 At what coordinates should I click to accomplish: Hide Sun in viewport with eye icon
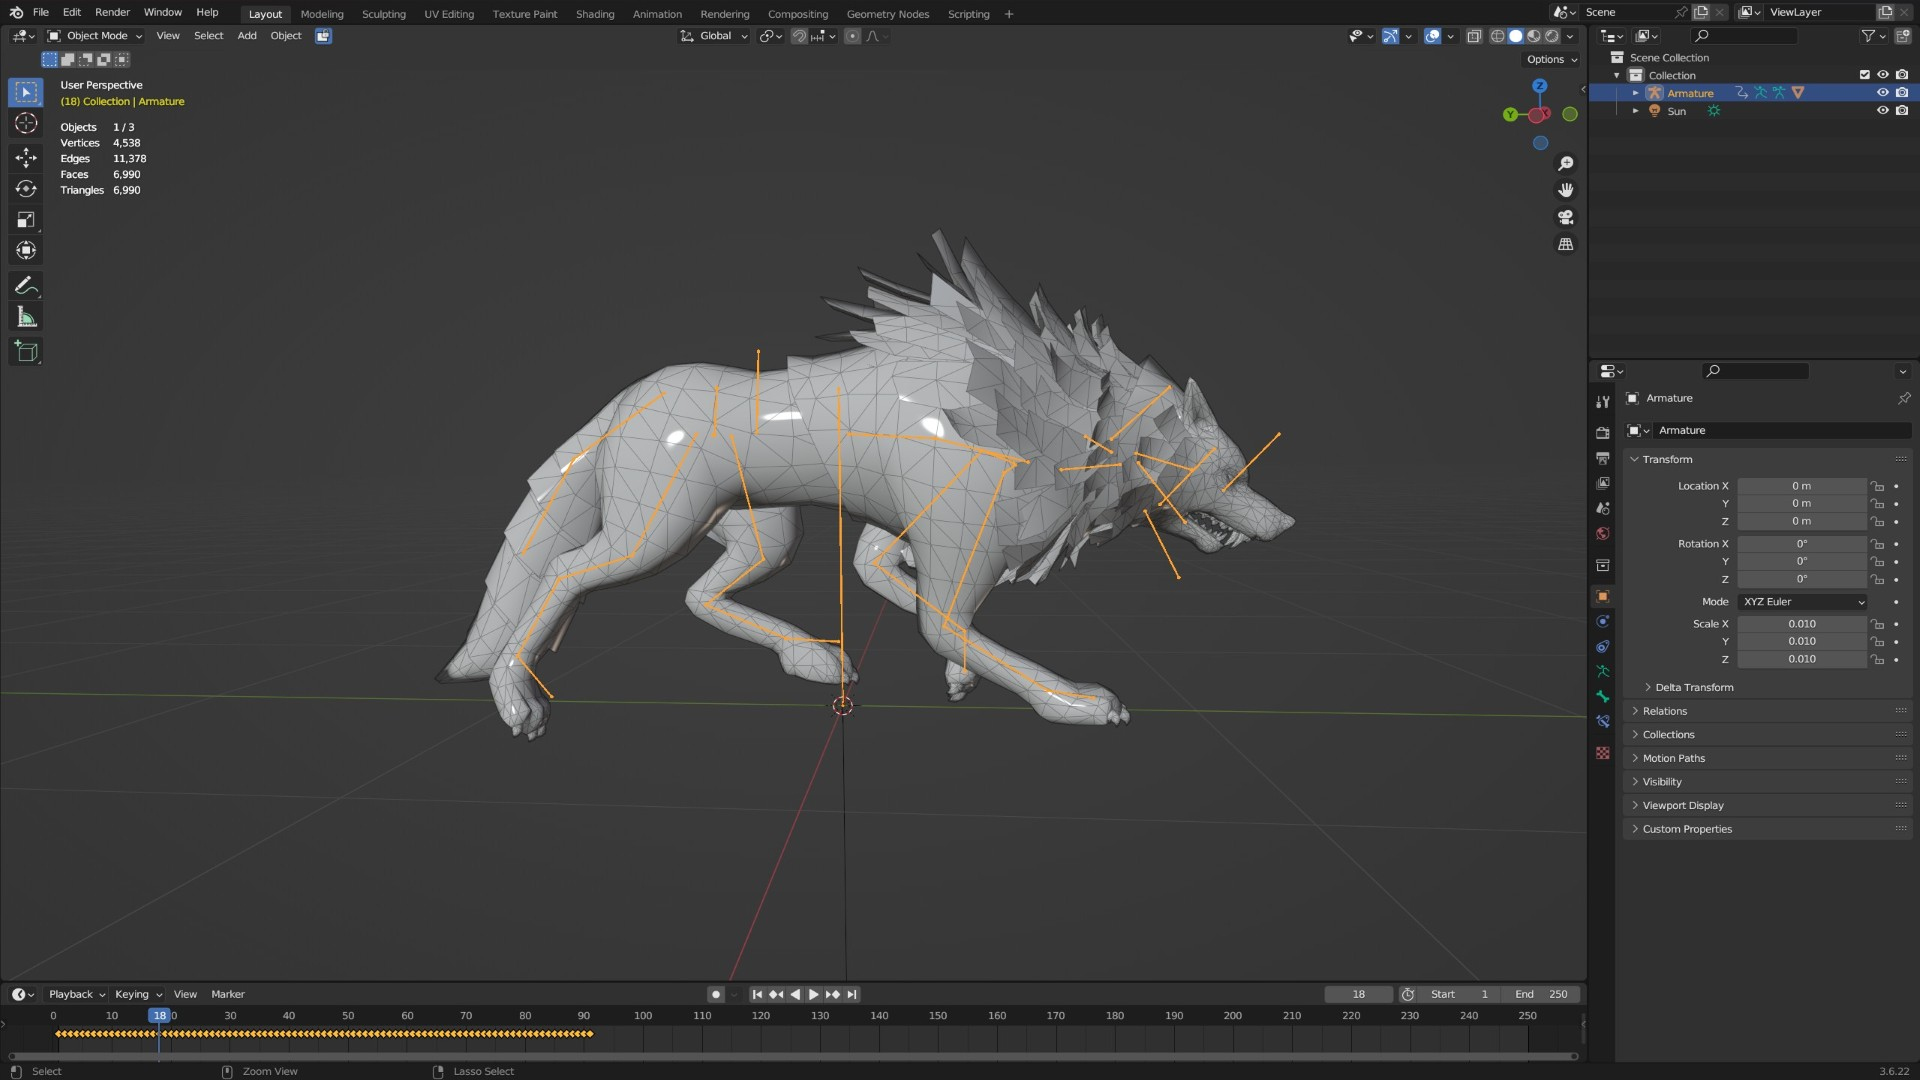point(1882,111)
